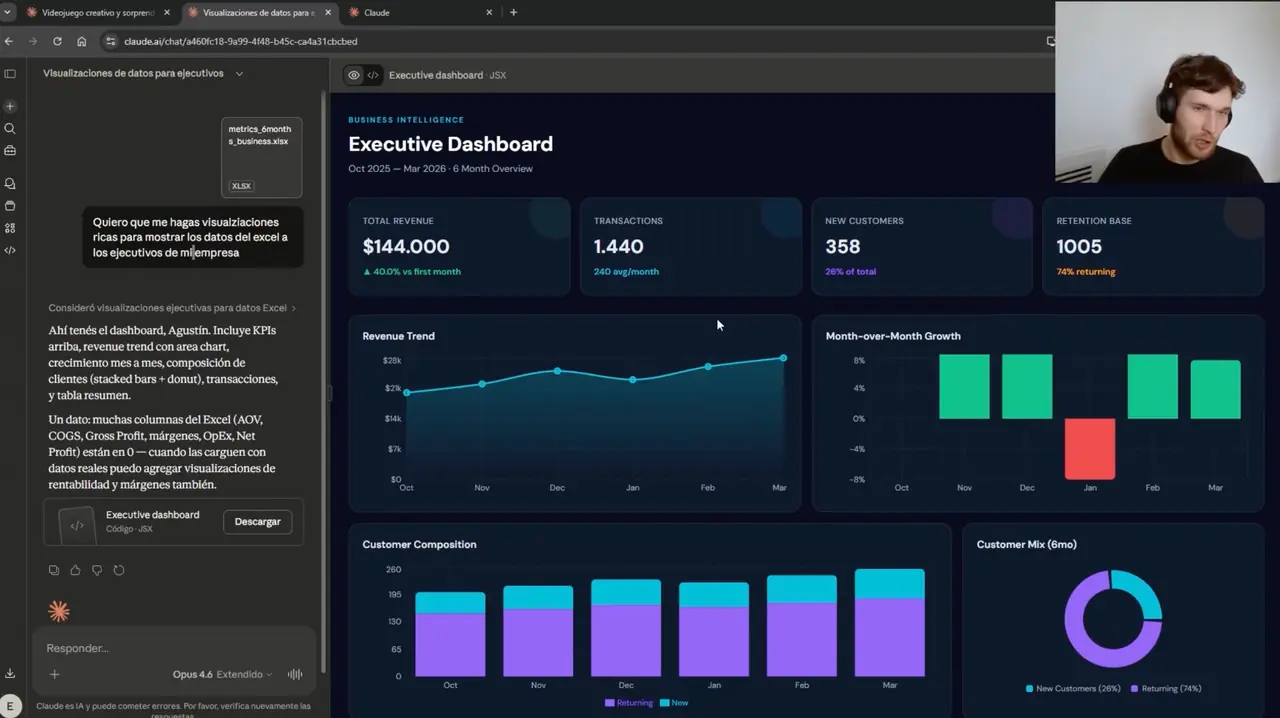Open a new browser tab with plus
1280x718 pixels.
(x=513, y=12)
